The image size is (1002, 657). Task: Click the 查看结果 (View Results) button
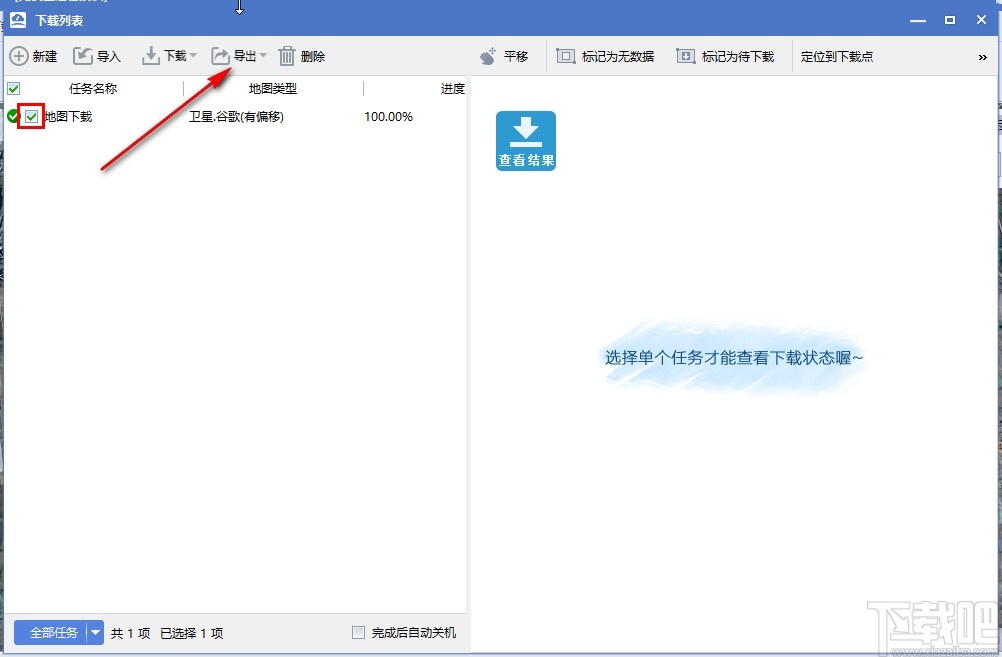(525, 140)
